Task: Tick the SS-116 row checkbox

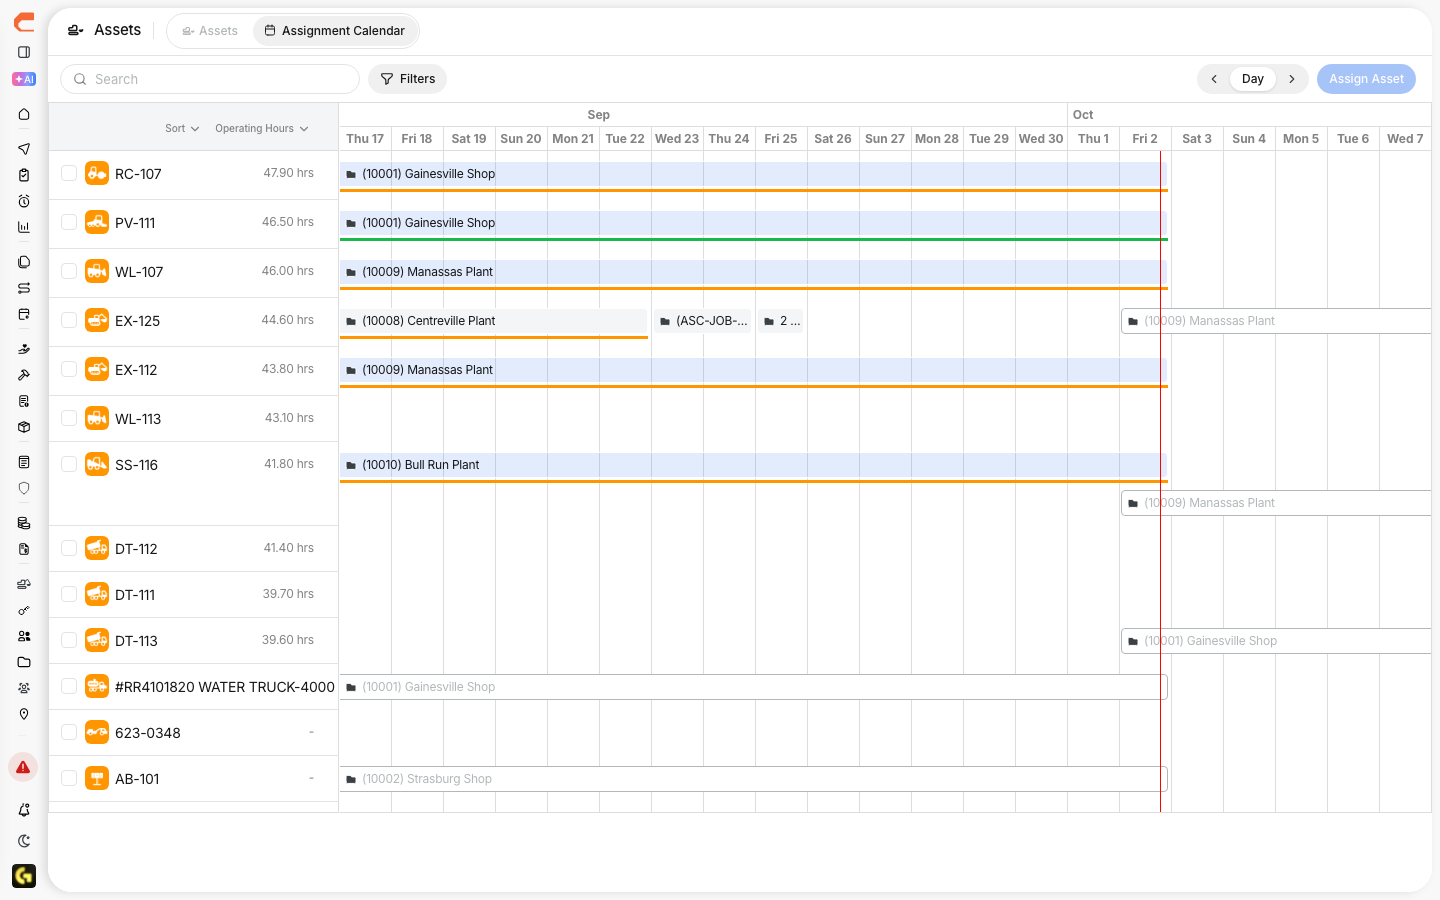Action: [69, 464]
